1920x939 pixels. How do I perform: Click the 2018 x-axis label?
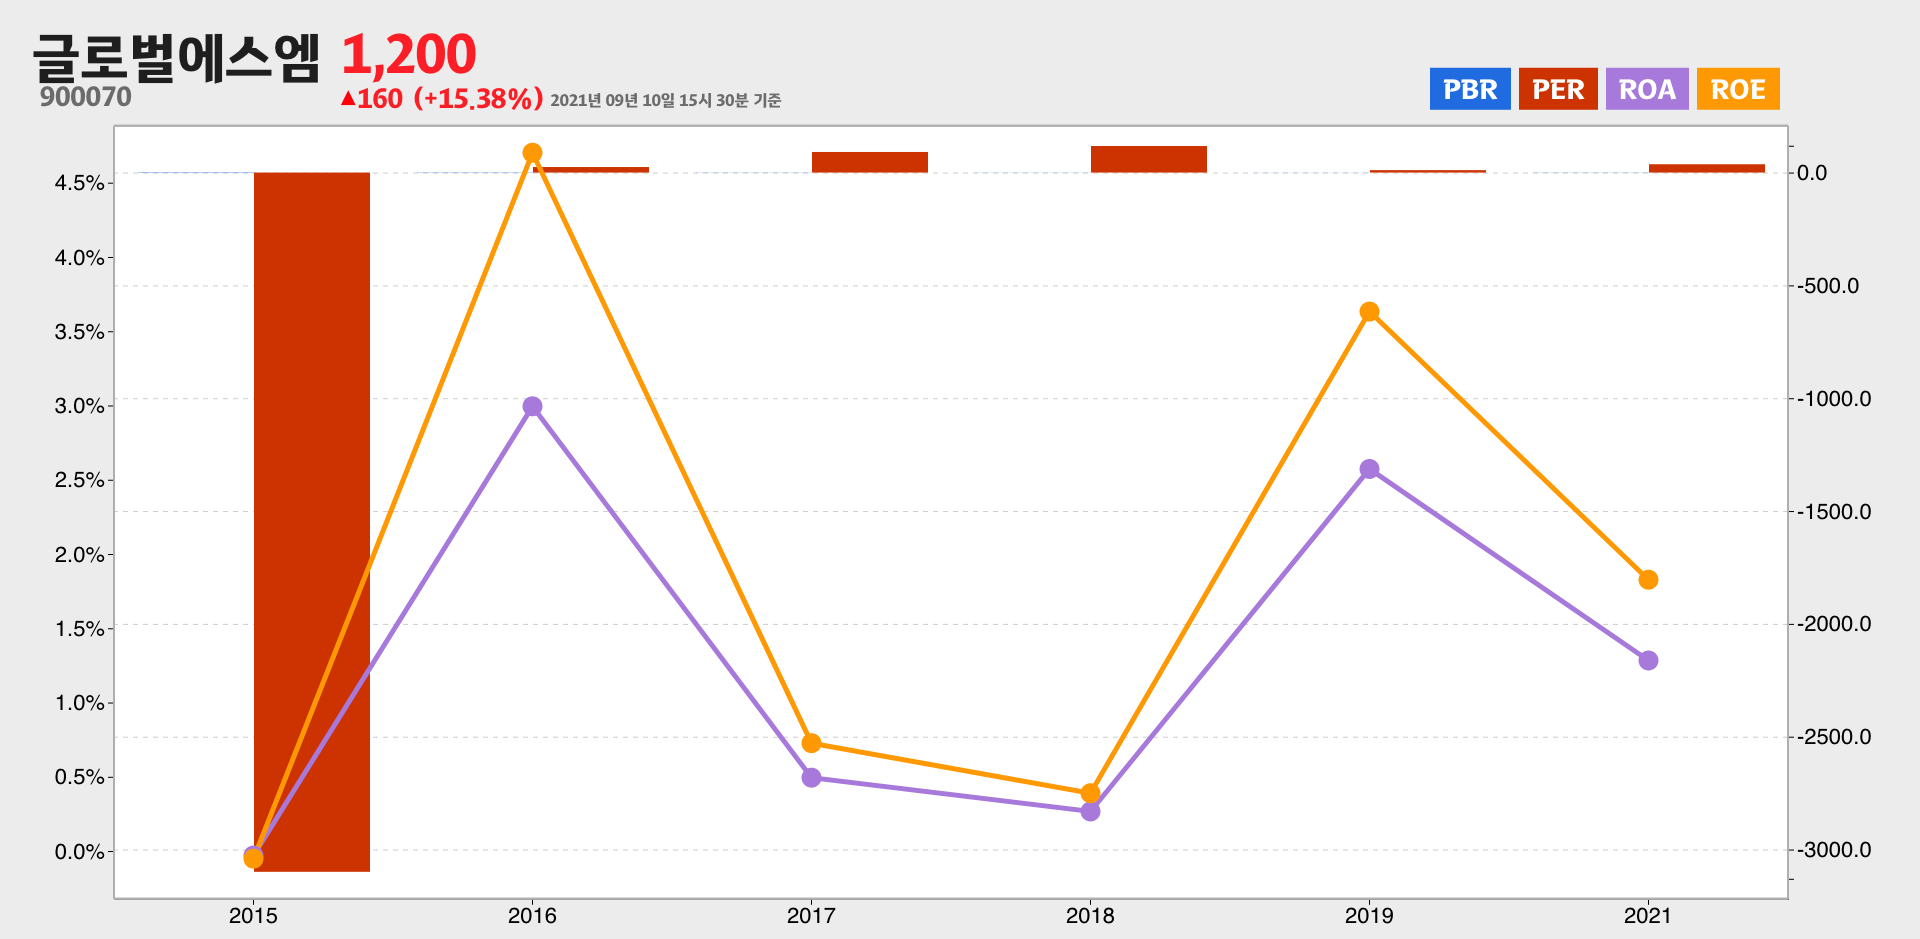1091,916
